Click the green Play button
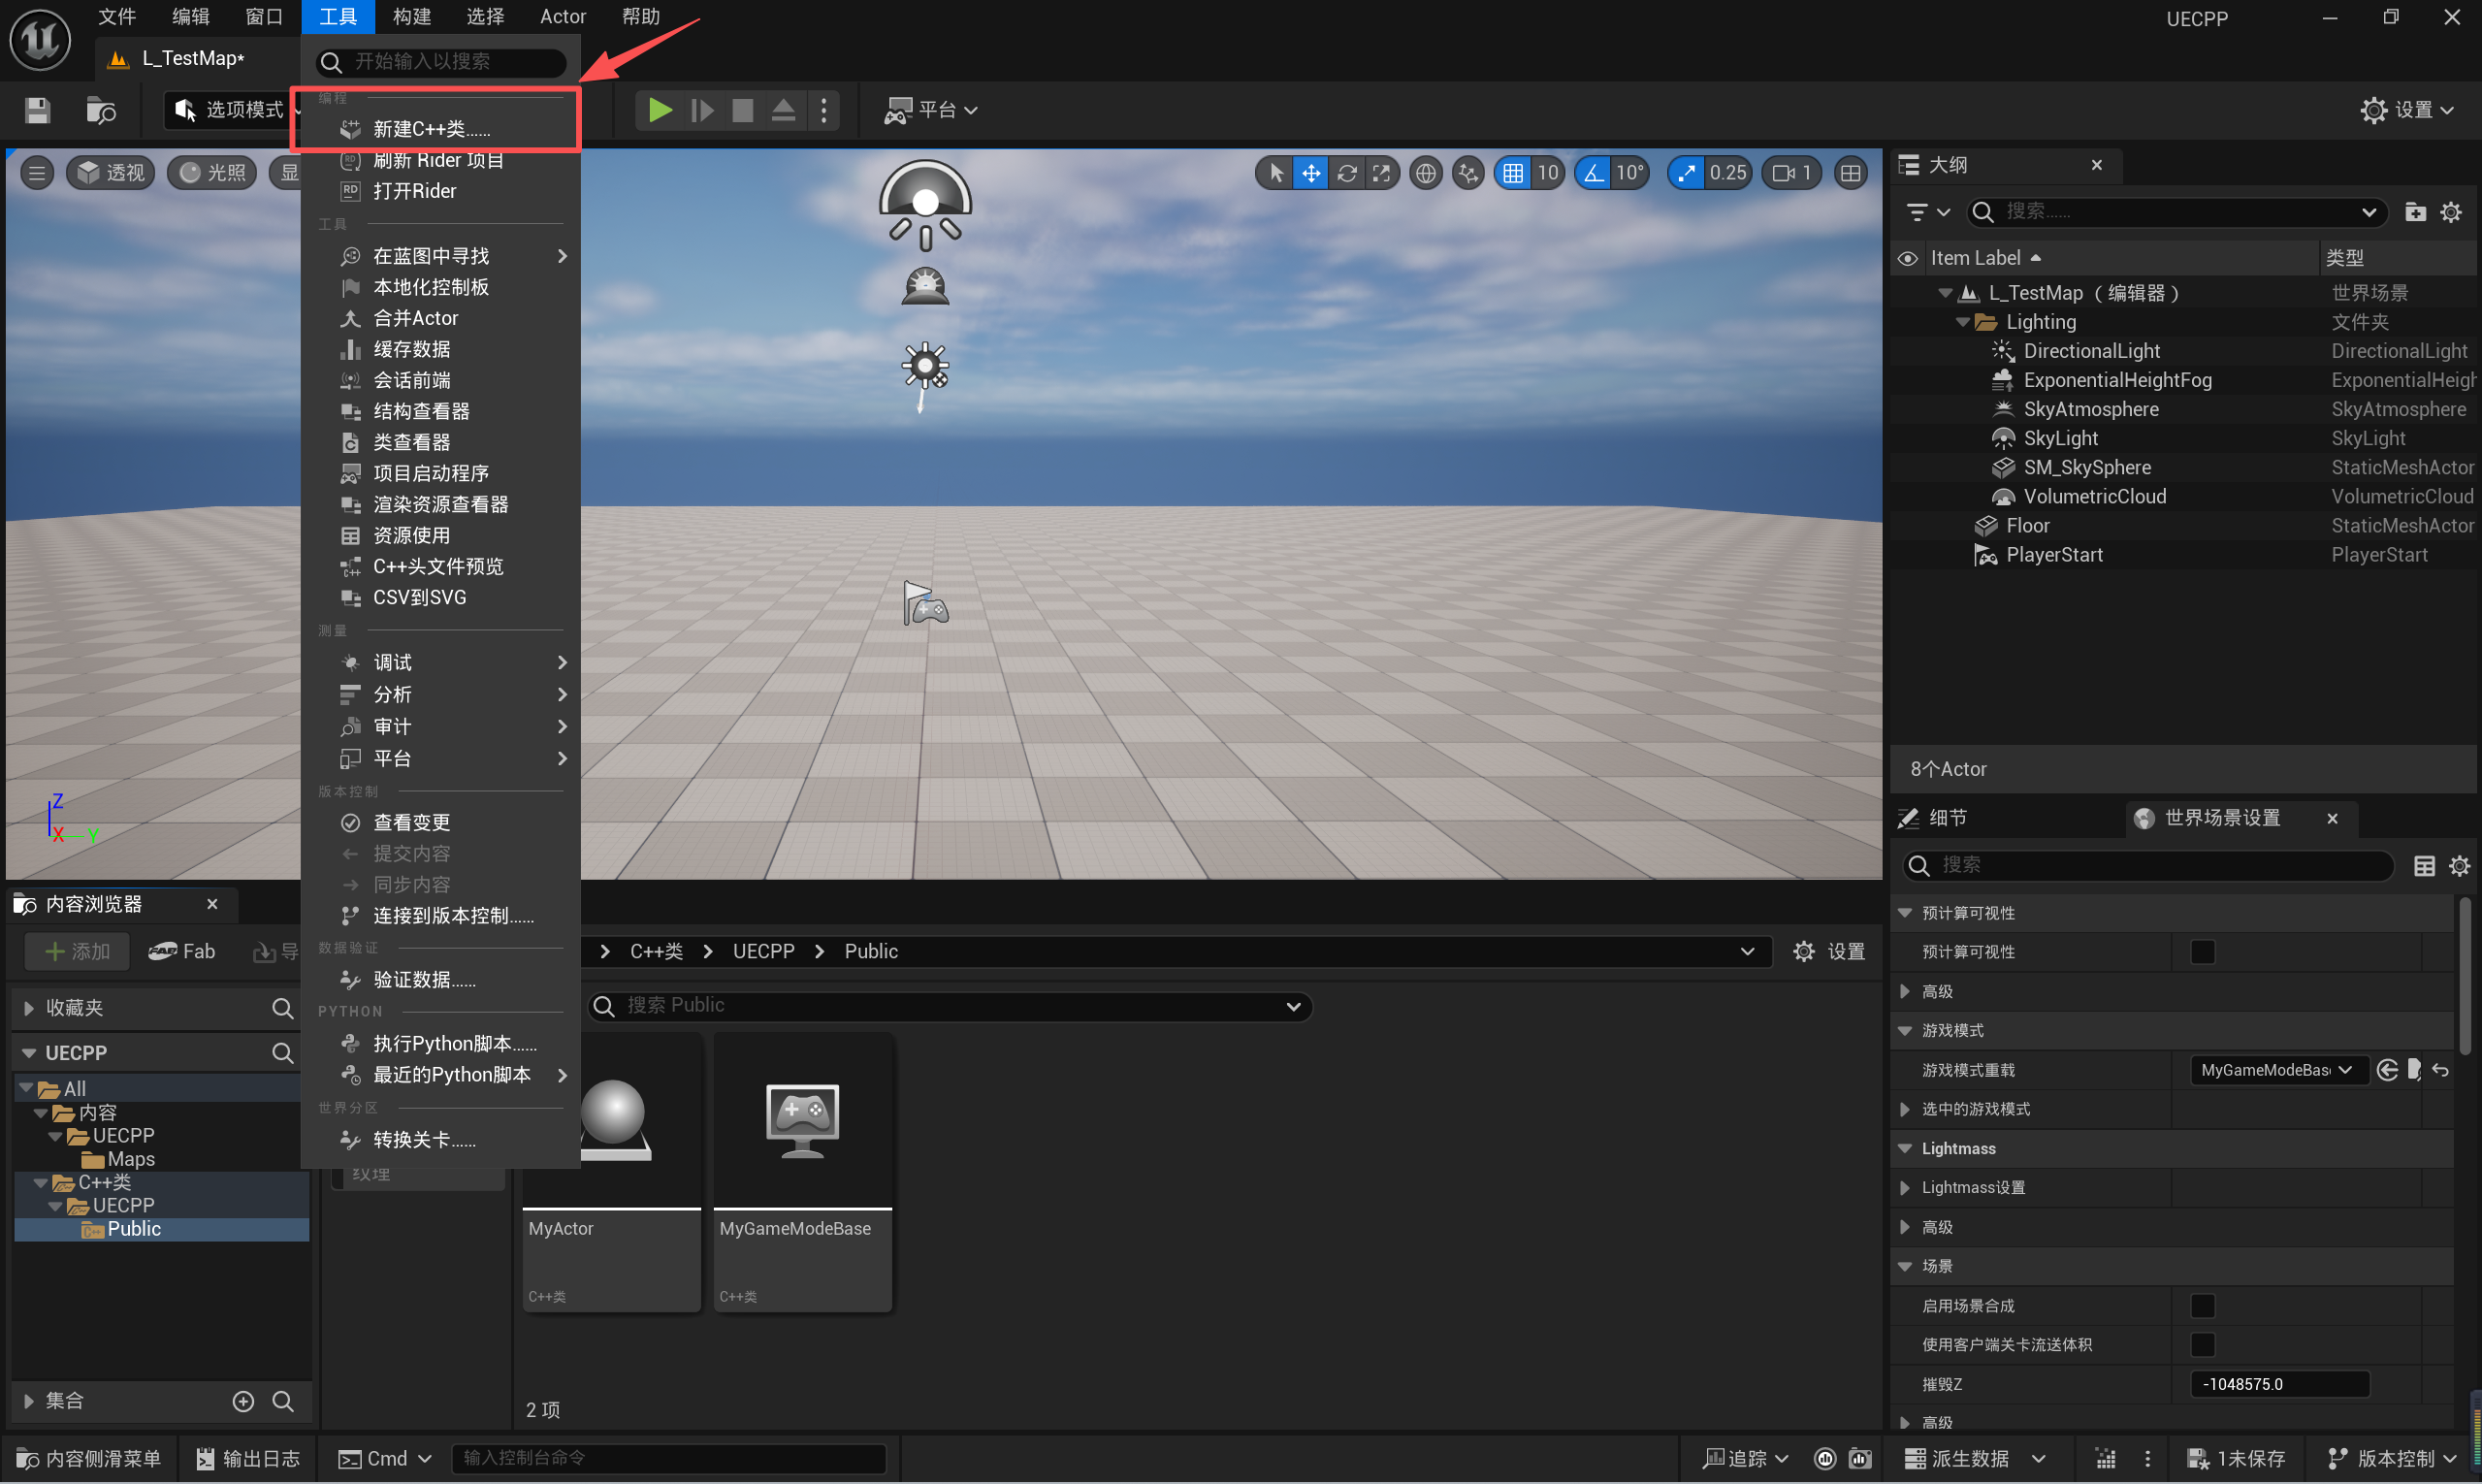The height and width of the screenshot is (1484, 2482). click(x=659, y=110)
